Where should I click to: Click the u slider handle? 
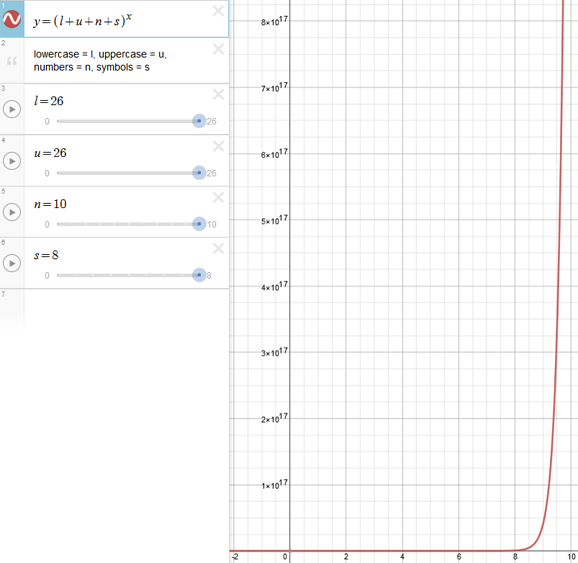point(199,173)
